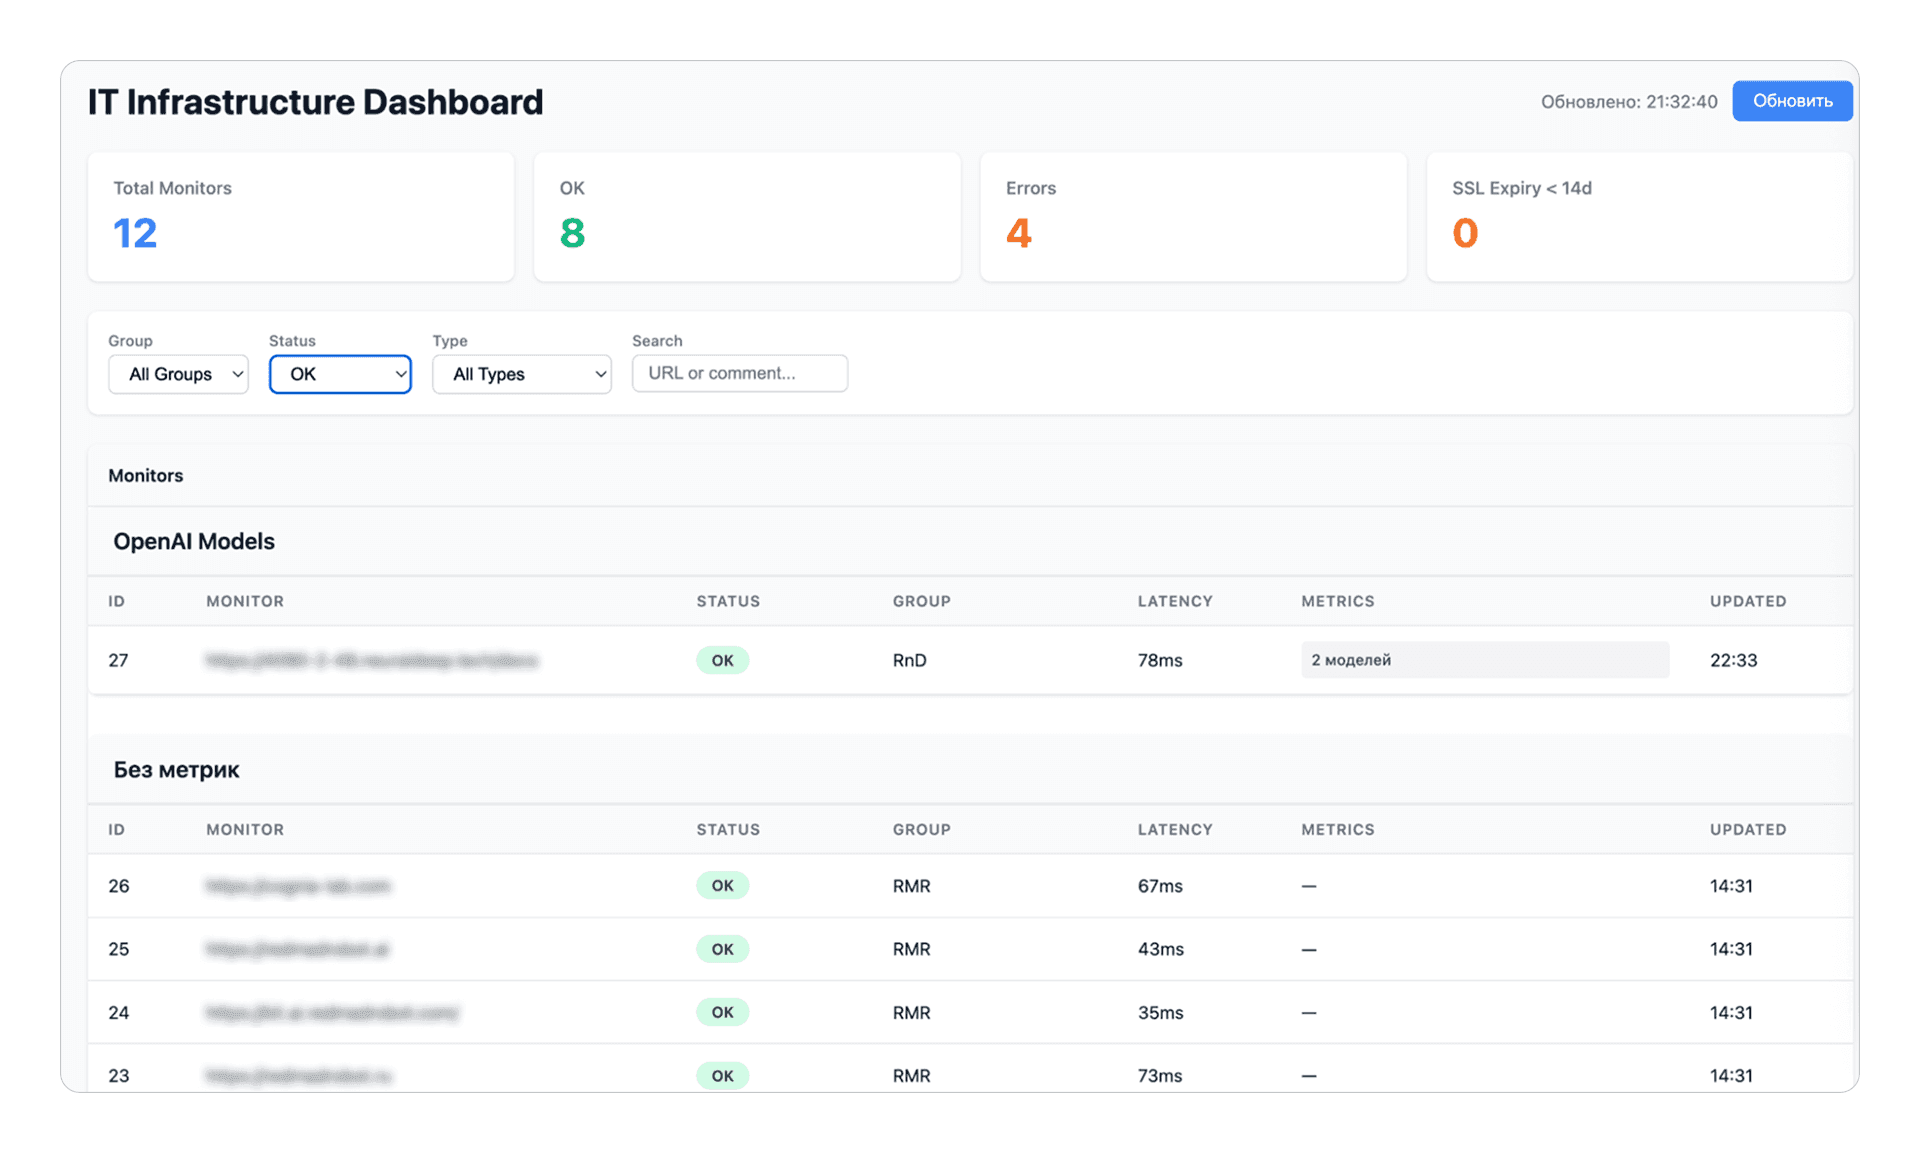Click the Monitors panel title
Image resolution: width=1920 pixels, height=1153 pixels.
pos(146,476)
